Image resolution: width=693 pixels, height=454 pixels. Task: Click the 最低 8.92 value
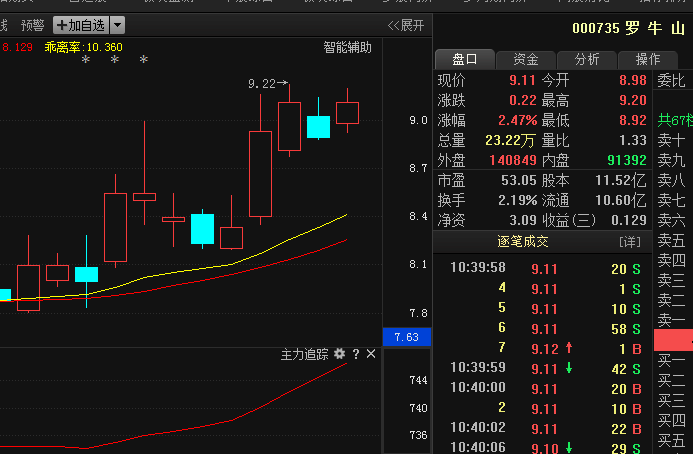(x=633, y=120)
